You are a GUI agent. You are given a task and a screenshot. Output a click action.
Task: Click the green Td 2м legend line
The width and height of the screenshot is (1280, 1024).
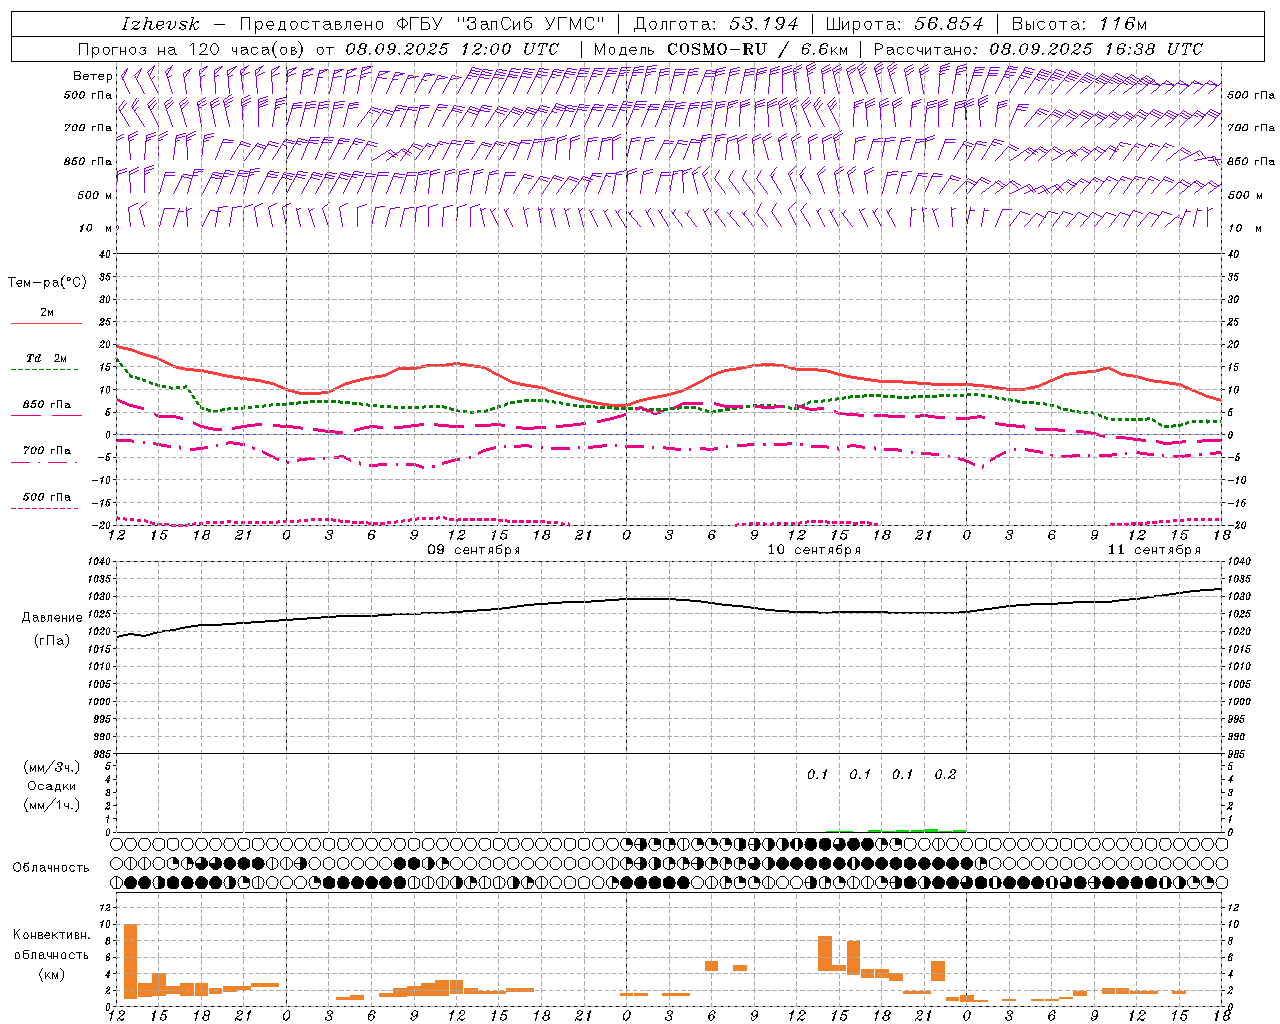point(44,370)
